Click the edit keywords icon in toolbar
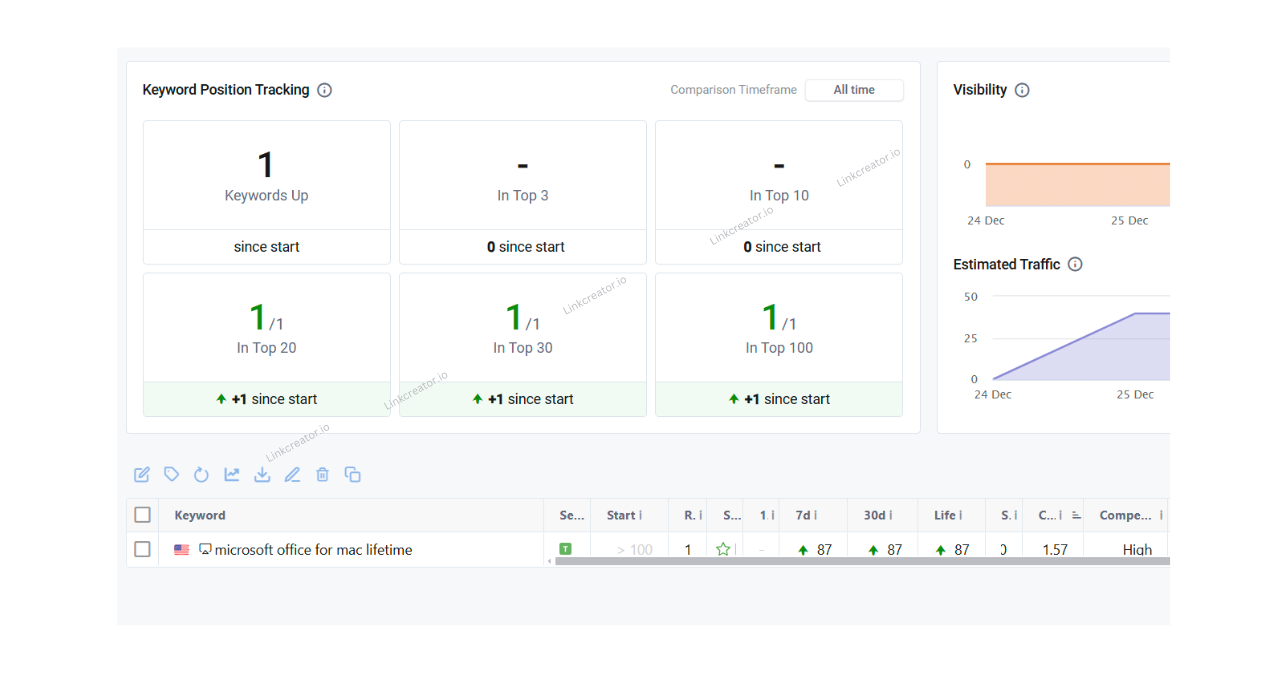The width and height of the screenshot is (1280, 673). click(142, 475)
